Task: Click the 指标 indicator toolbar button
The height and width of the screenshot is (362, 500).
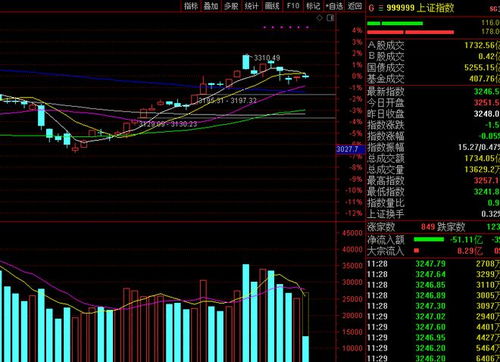Action: point(191,6)
